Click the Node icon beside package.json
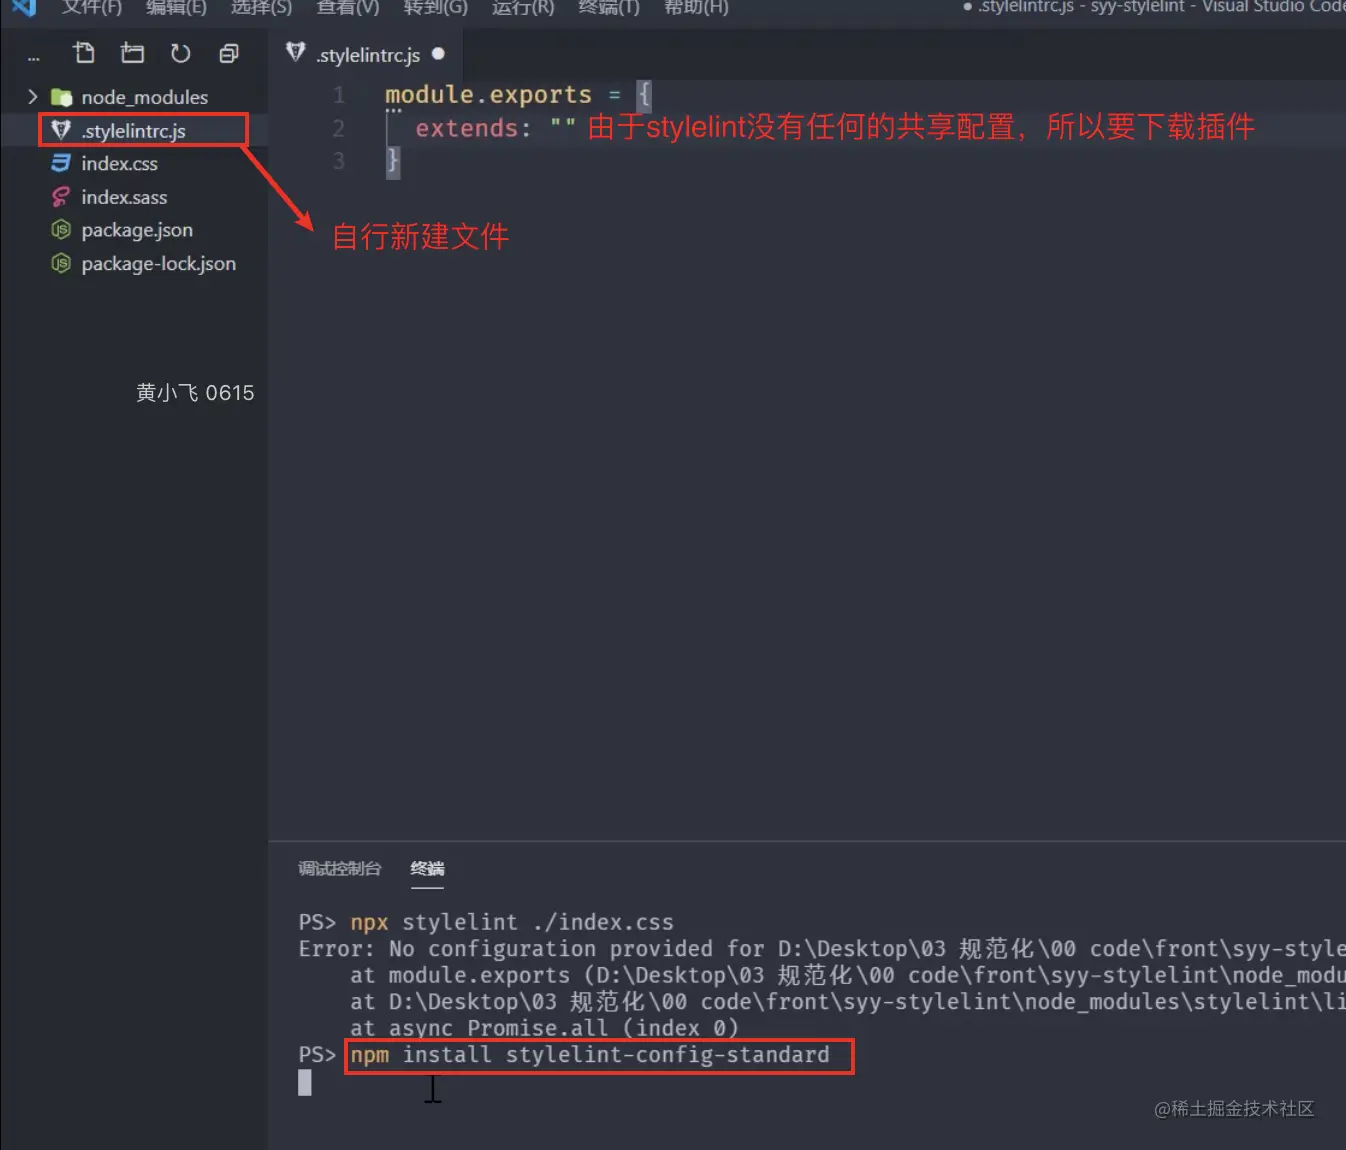The width and height of the screenshot is (1346, 1150). pyautogui.click(x=61, y=230)
